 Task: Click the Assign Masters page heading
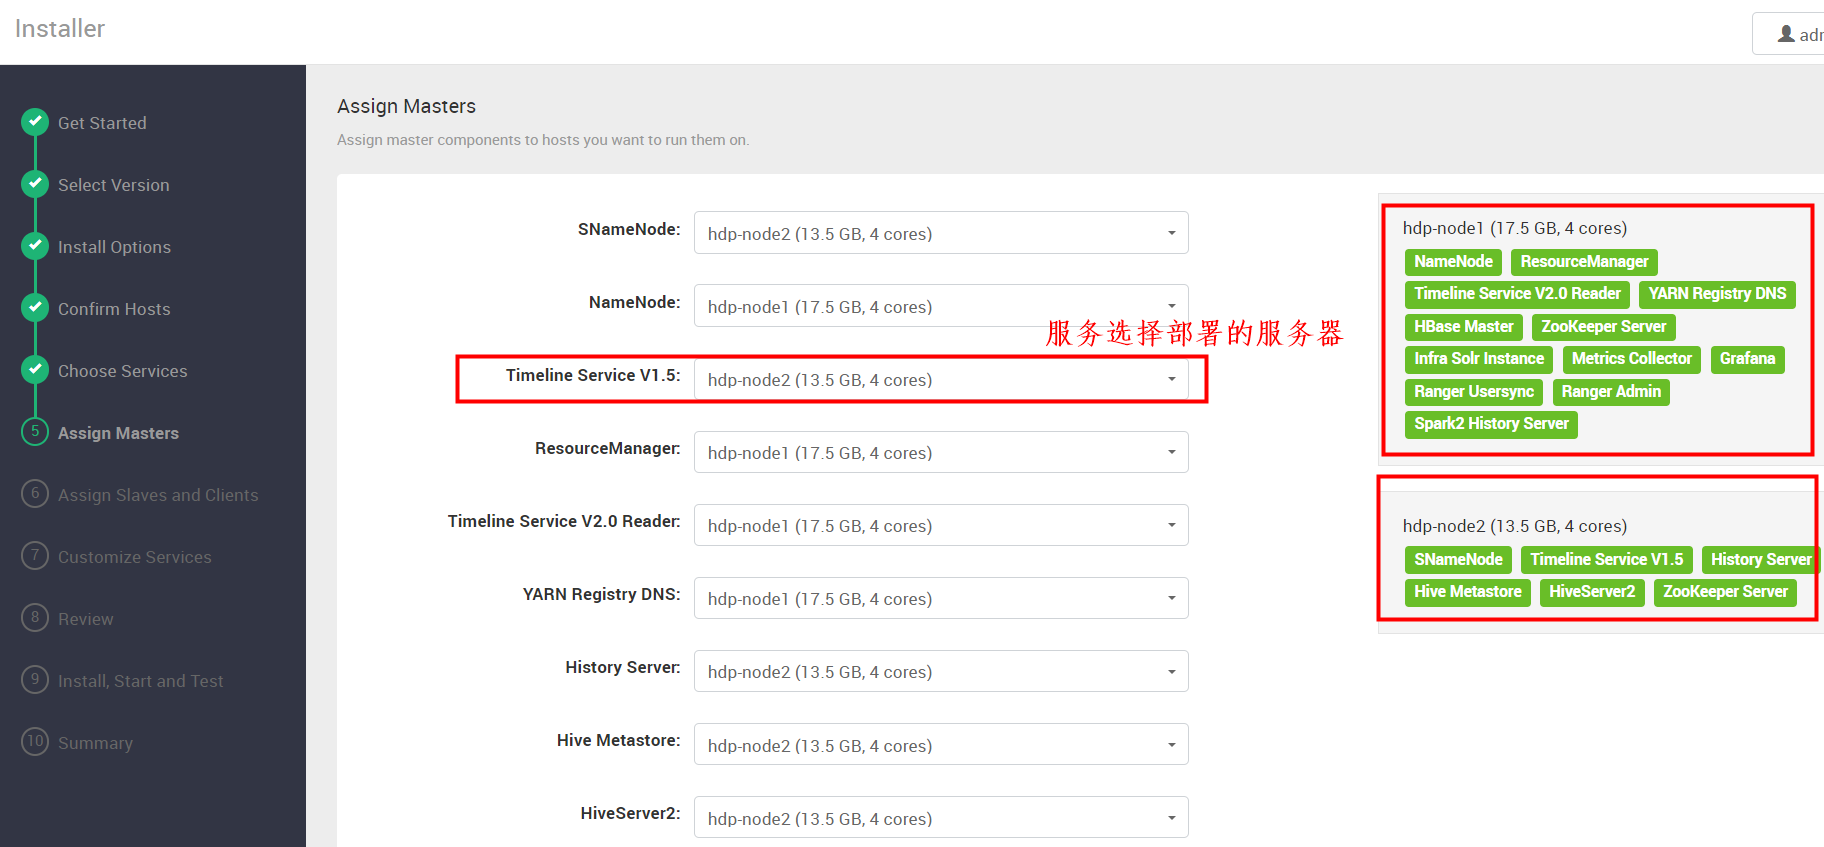(406, 106)
